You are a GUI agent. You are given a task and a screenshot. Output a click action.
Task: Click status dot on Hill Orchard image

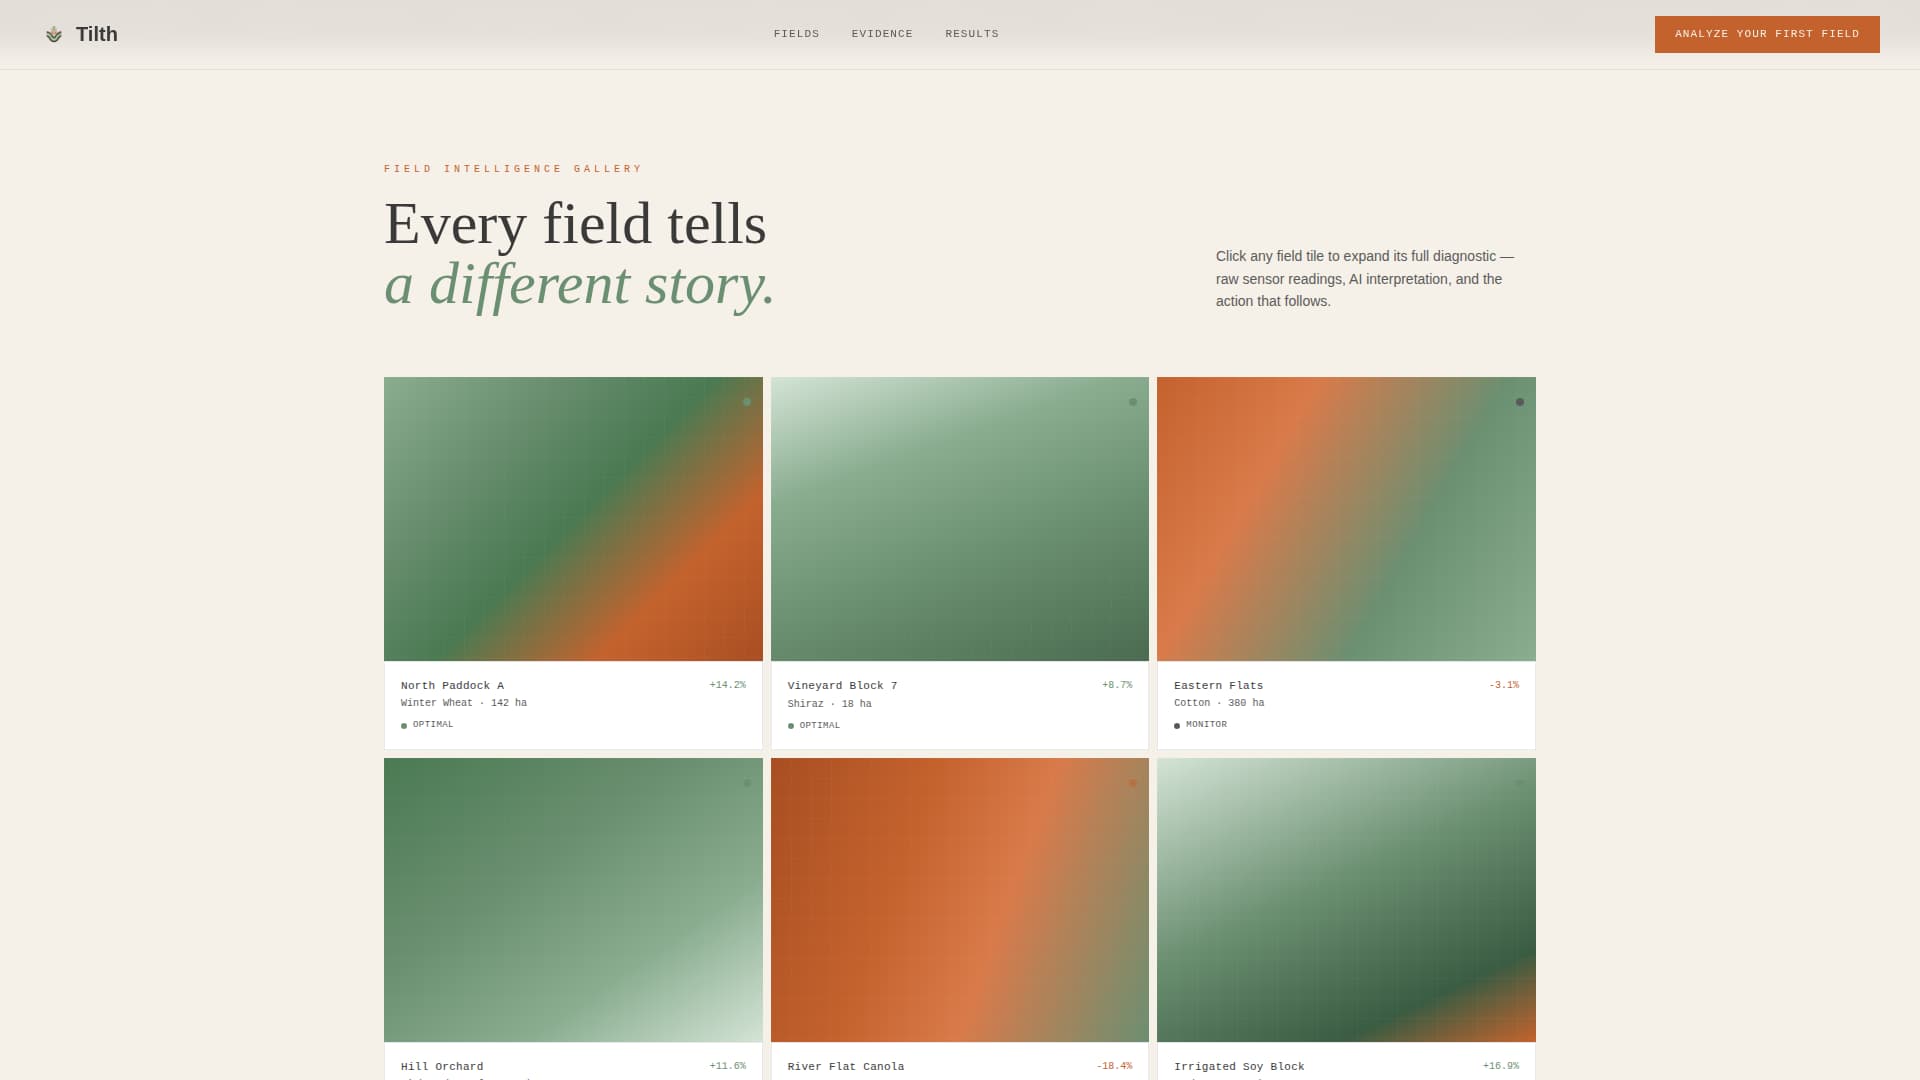click(x=747, y=783)
